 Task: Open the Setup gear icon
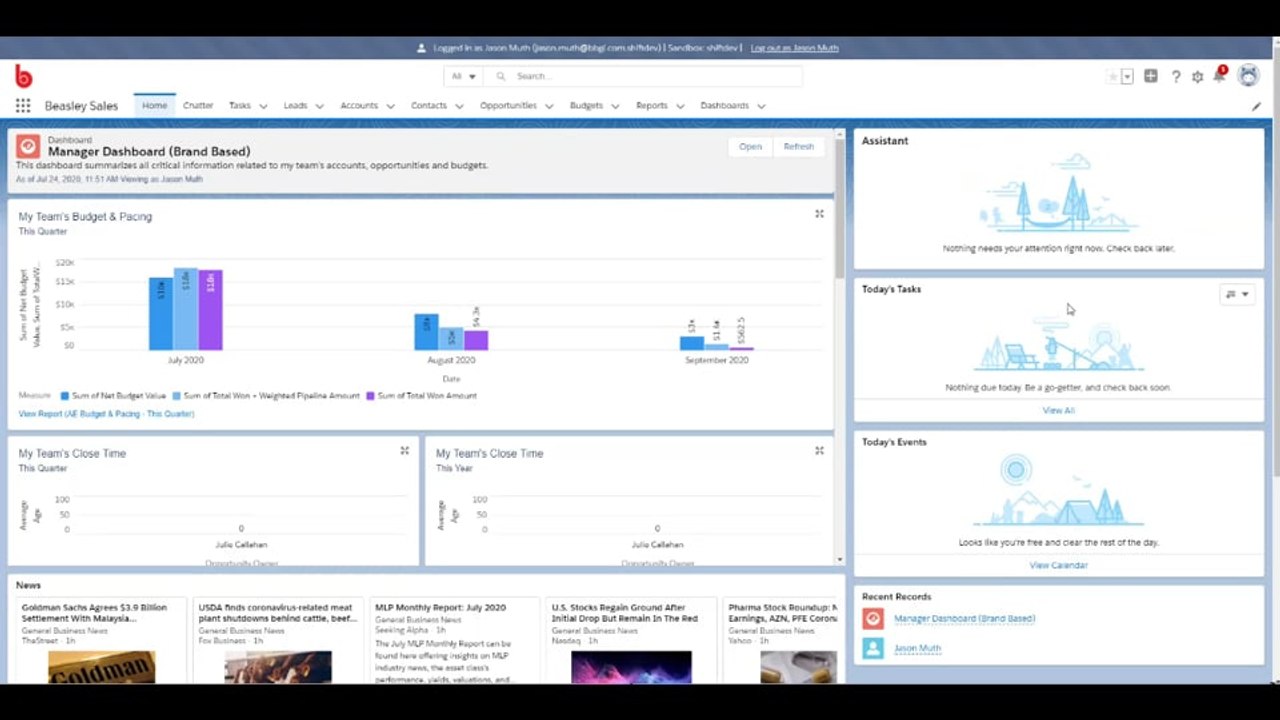coord(1197,77)
